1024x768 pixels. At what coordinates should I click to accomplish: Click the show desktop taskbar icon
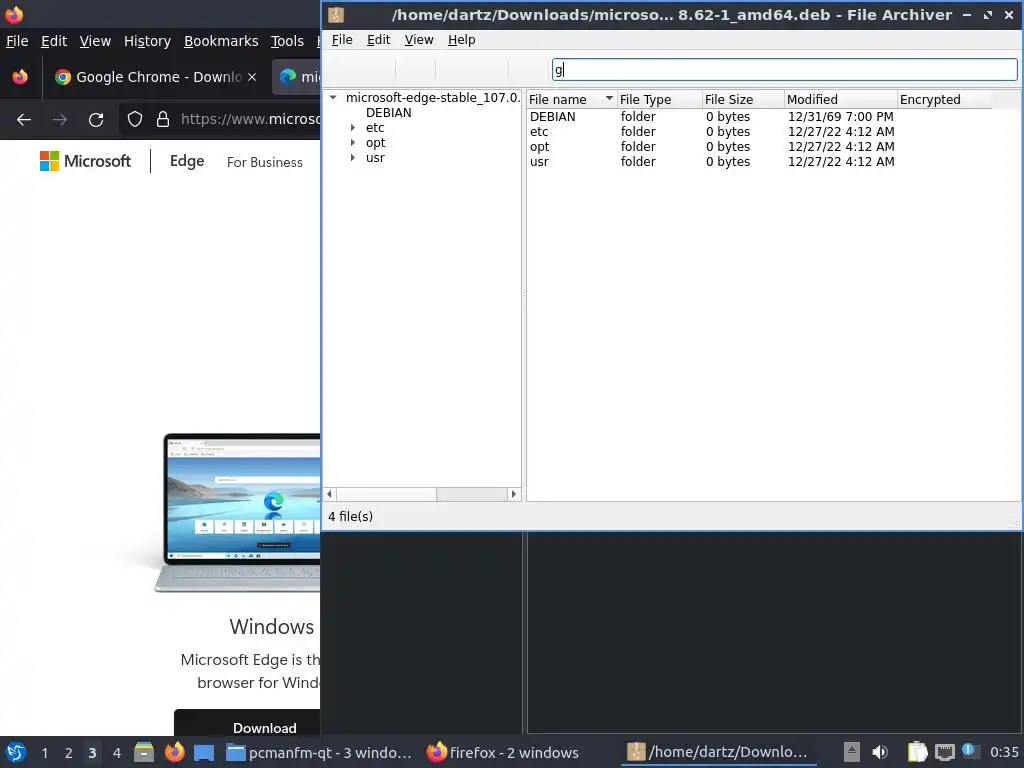coord(204,753)
